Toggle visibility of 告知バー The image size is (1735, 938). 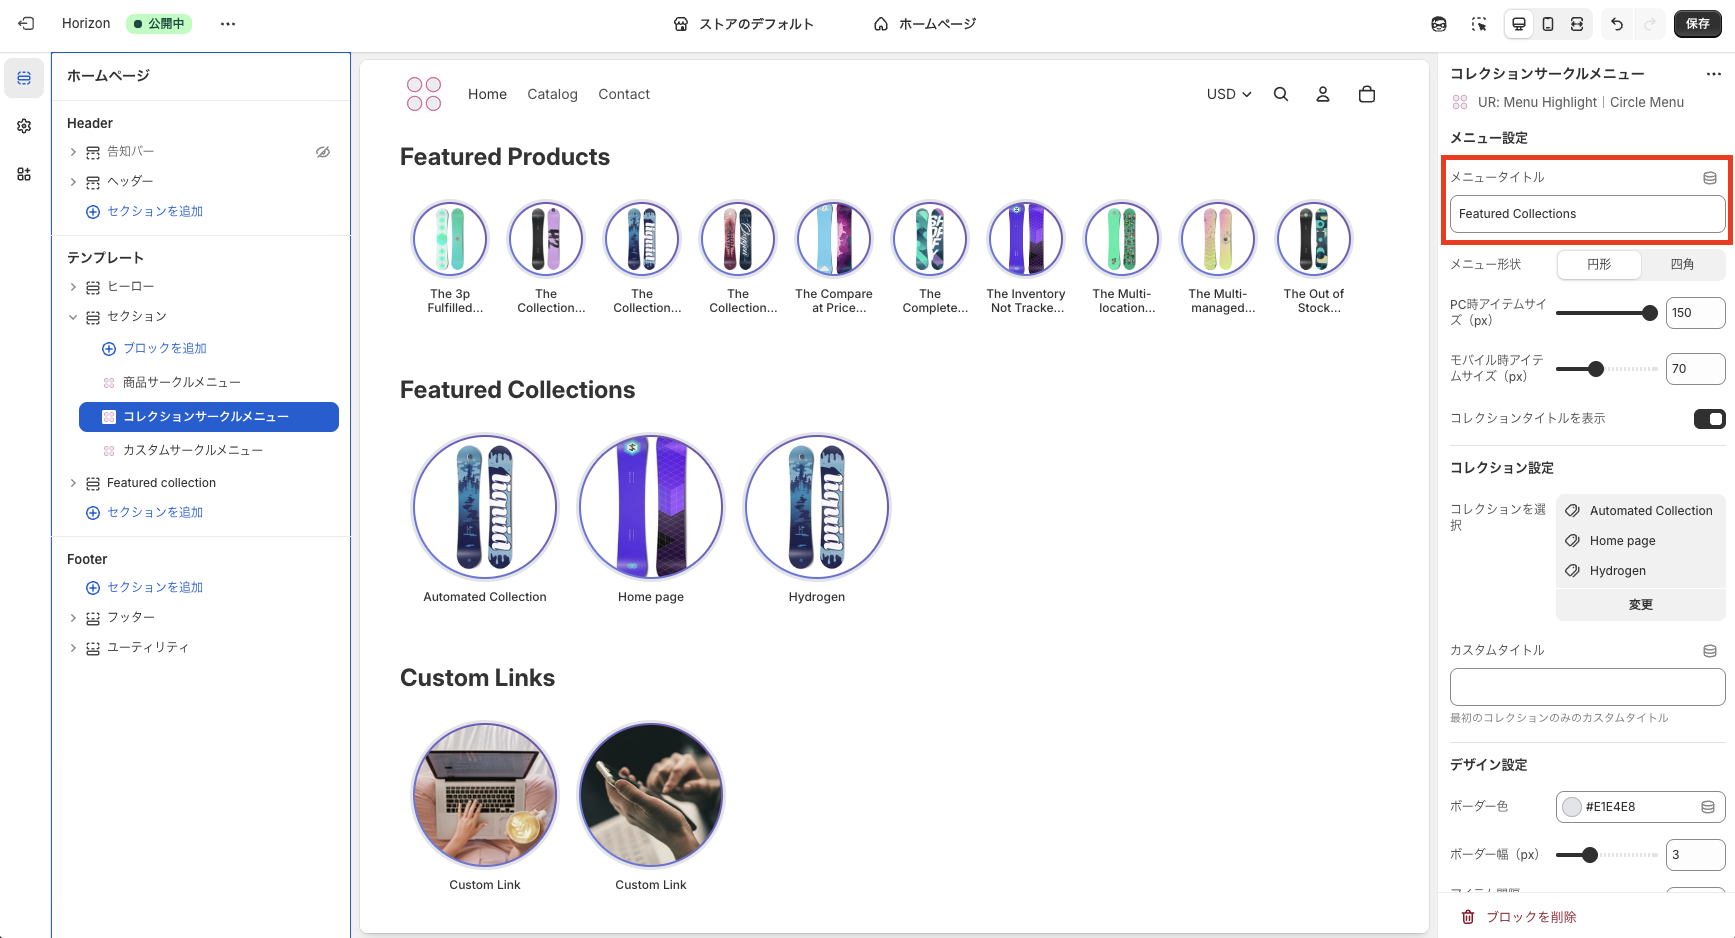[322, 151]
